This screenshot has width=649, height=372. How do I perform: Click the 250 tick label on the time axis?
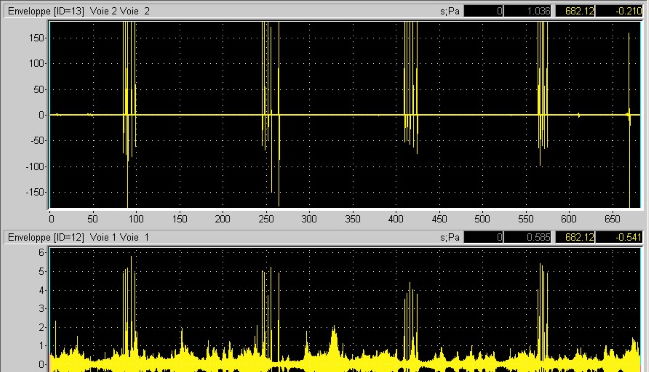(266, 219)
